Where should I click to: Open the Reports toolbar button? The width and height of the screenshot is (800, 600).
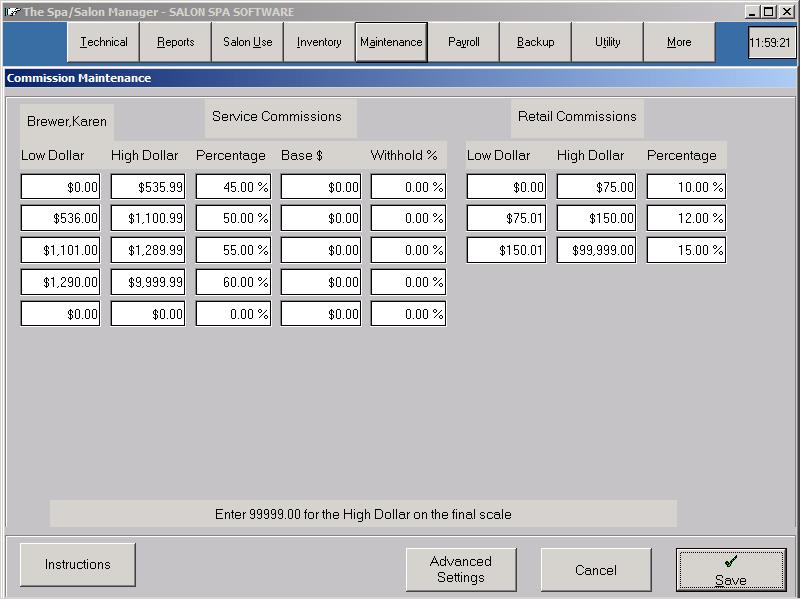click(x=176, y=43)
